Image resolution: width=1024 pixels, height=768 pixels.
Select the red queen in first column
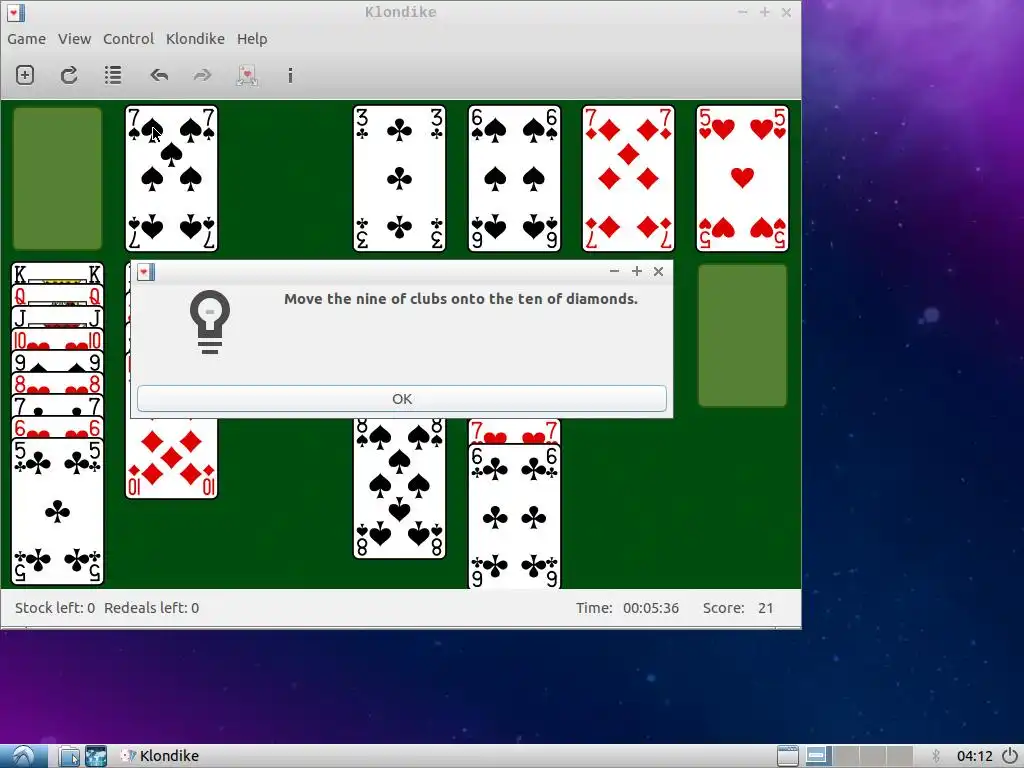click(57, 295)
